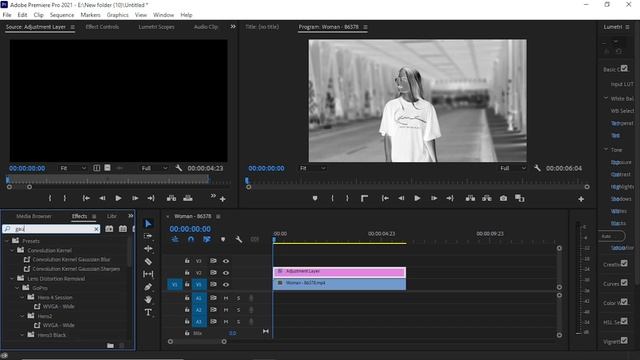This screenshot has width=640, height=360.
Task: Toggle Vignette checkbox in Lumetri
Action: point(624,340)
